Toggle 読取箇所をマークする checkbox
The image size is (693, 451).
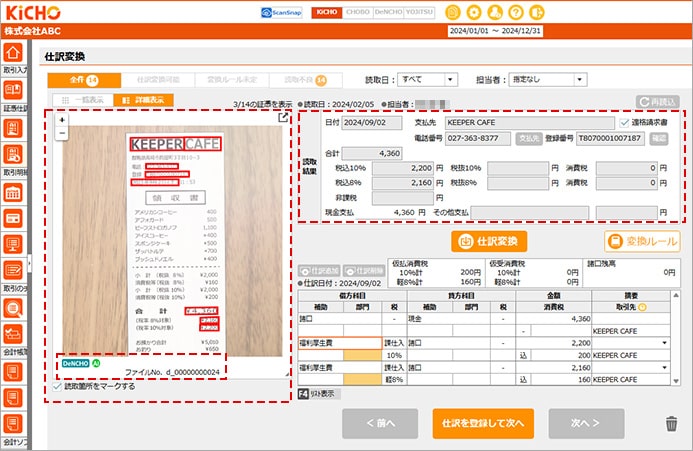57,386
